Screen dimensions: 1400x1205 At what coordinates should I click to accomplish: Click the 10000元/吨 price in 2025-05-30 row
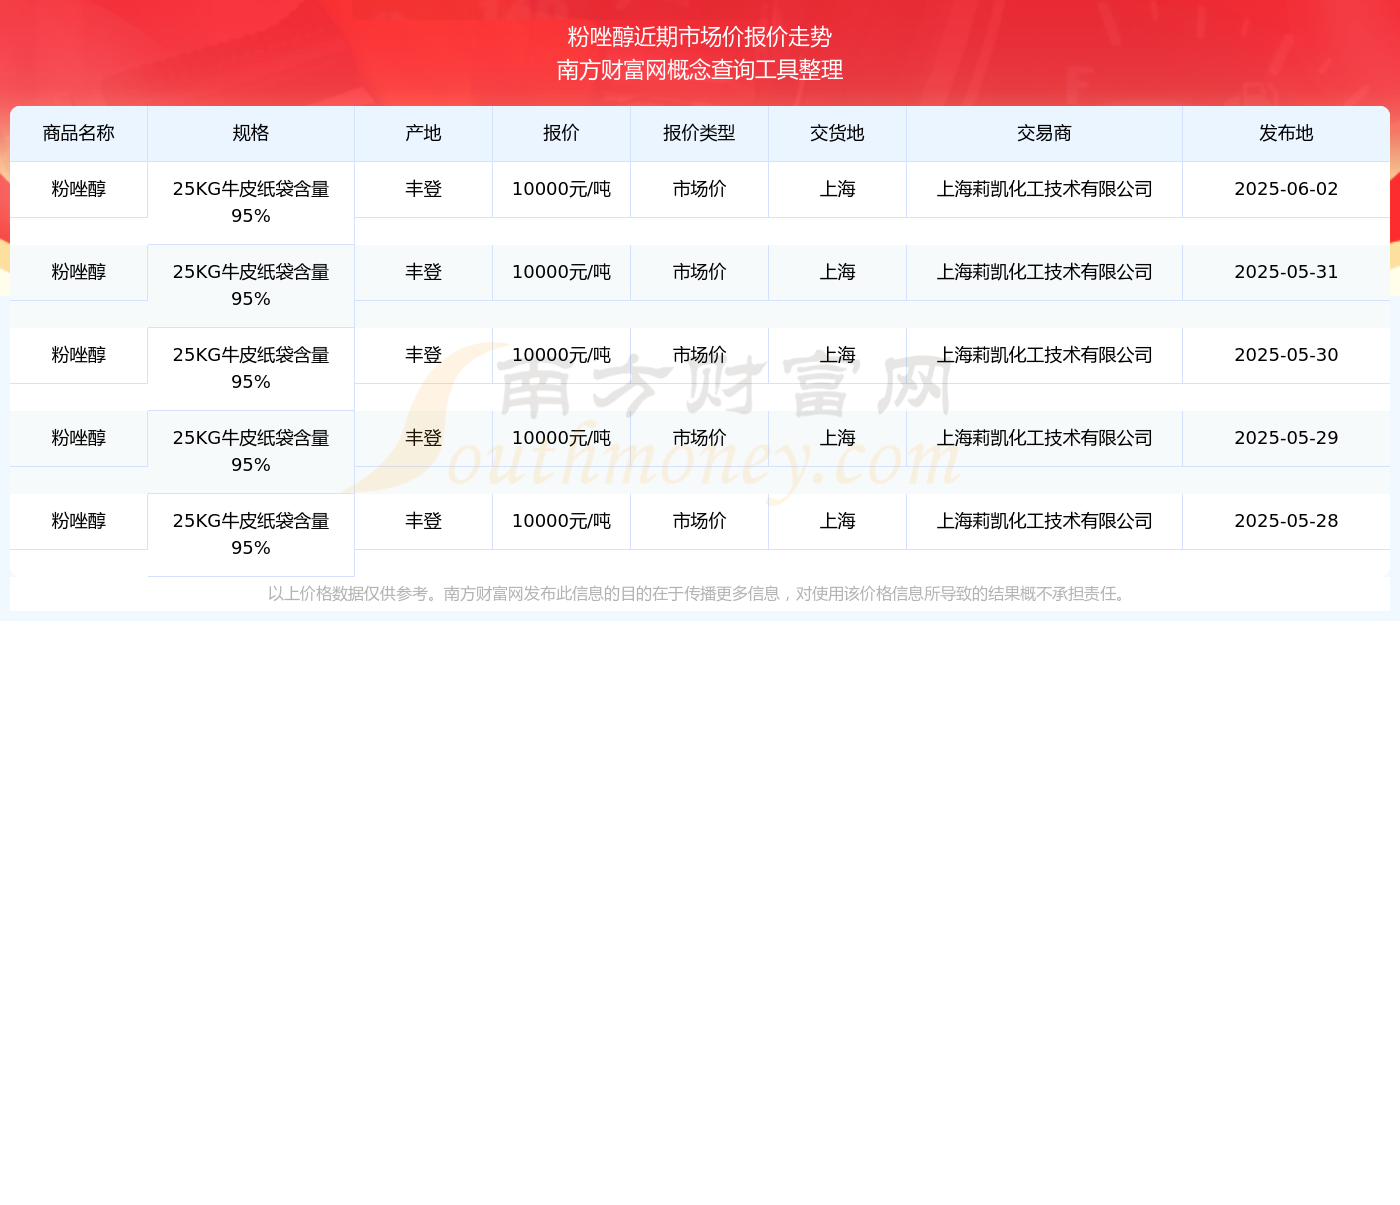[562, 355]
